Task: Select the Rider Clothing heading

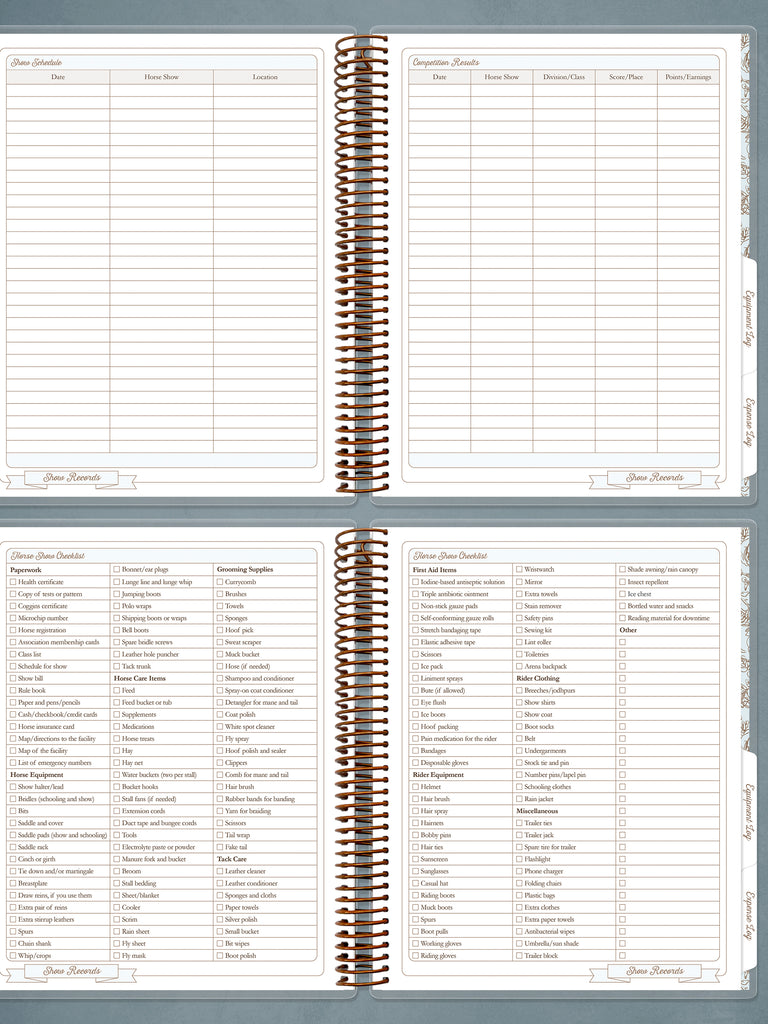Action: [x=538, y=679]
